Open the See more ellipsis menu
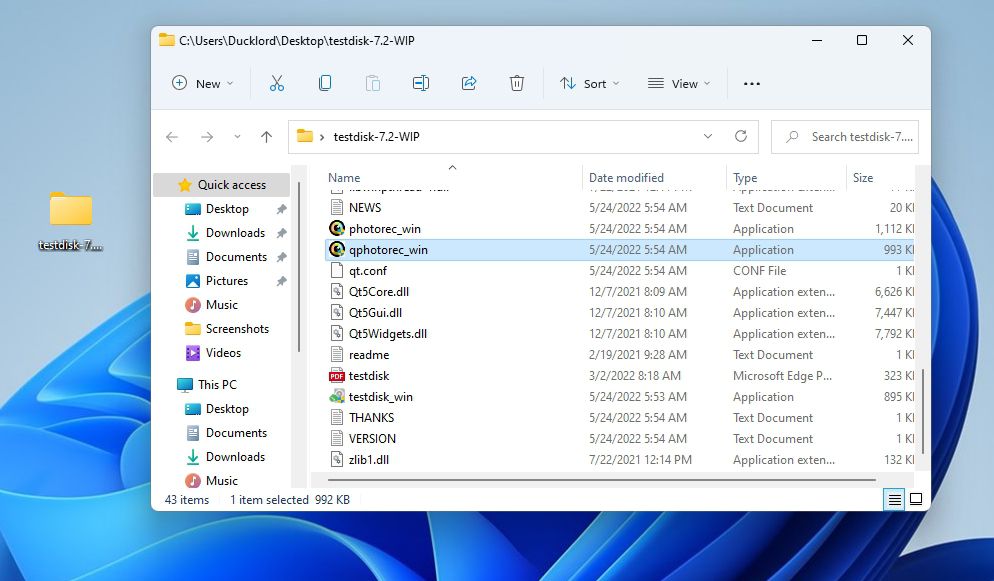The height and width of the screenshot is (581, 994). point(752,84)
